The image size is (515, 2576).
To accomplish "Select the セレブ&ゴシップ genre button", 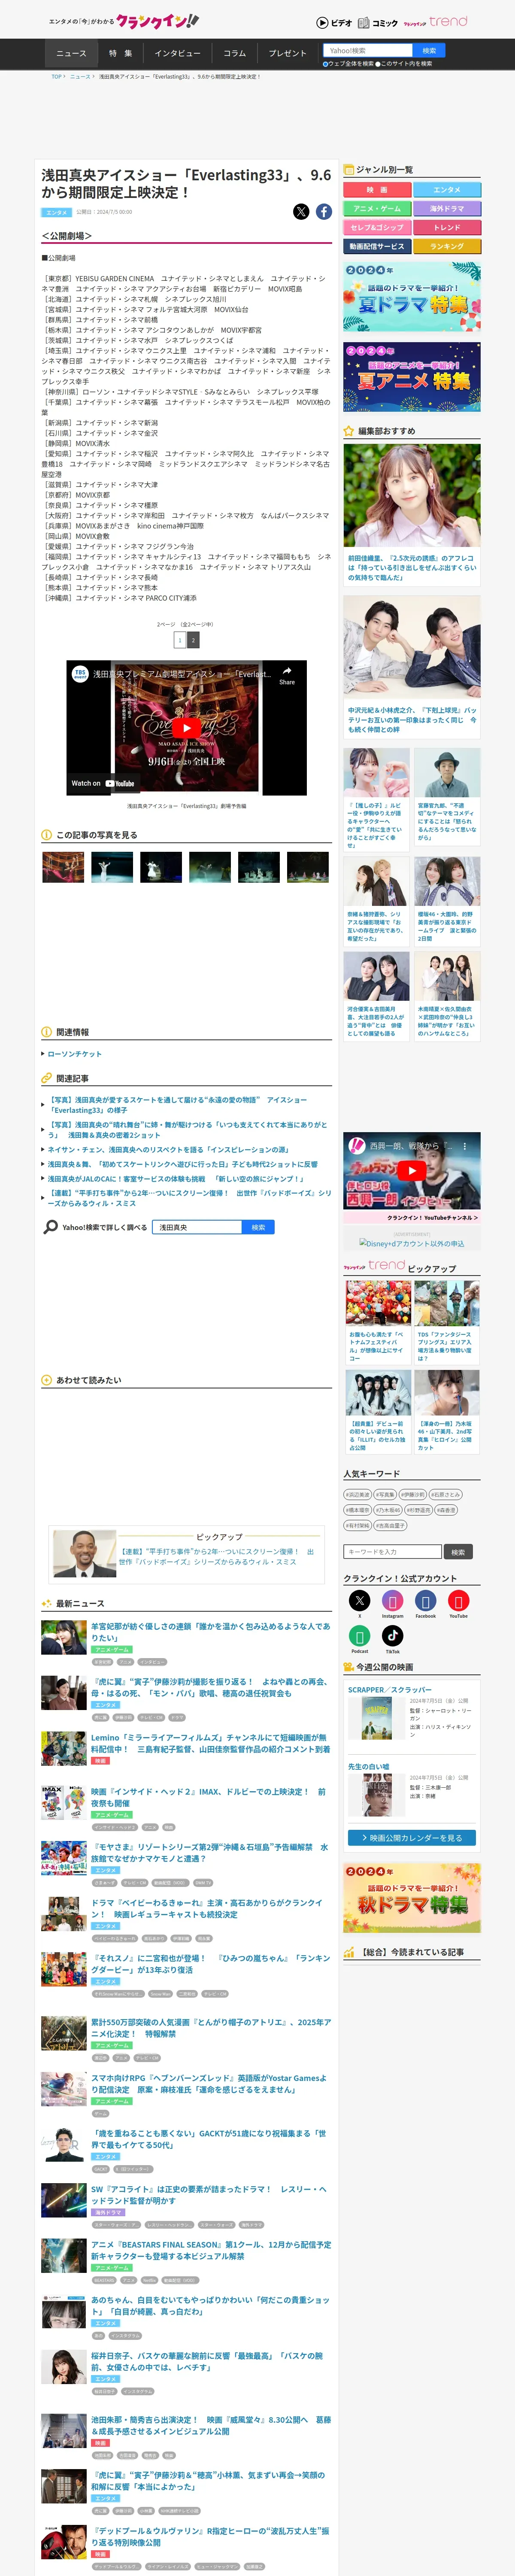I will 377,228.
